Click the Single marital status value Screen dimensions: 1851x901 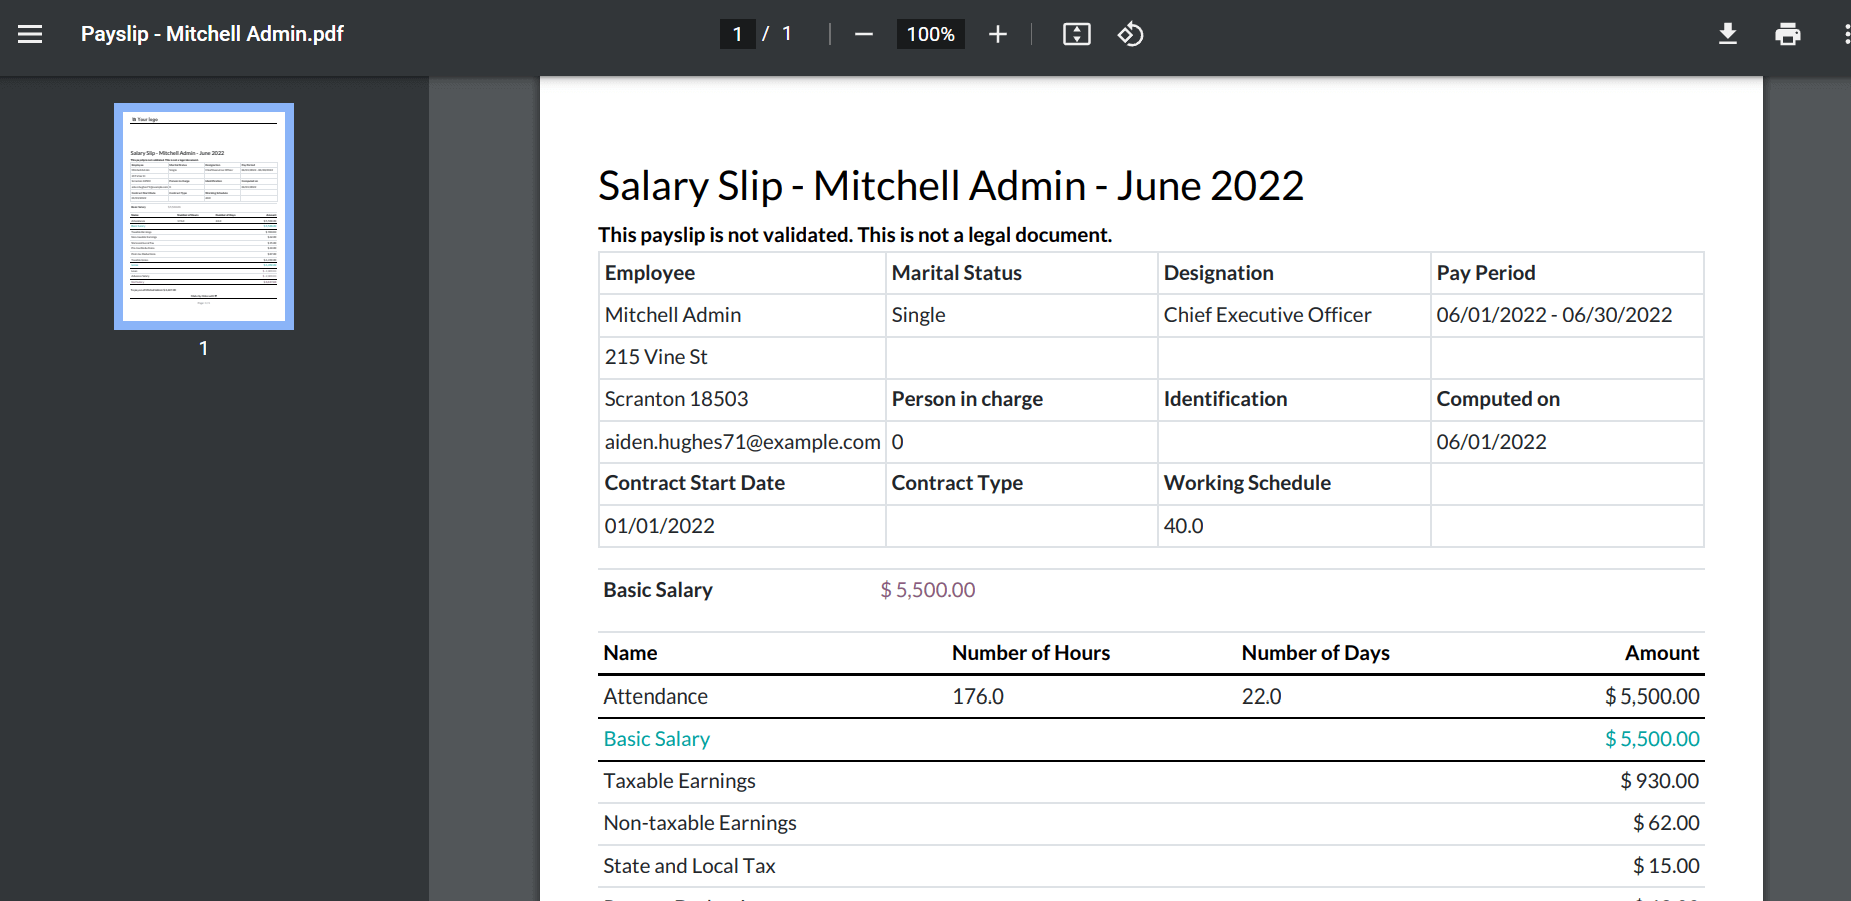[918, 315]
